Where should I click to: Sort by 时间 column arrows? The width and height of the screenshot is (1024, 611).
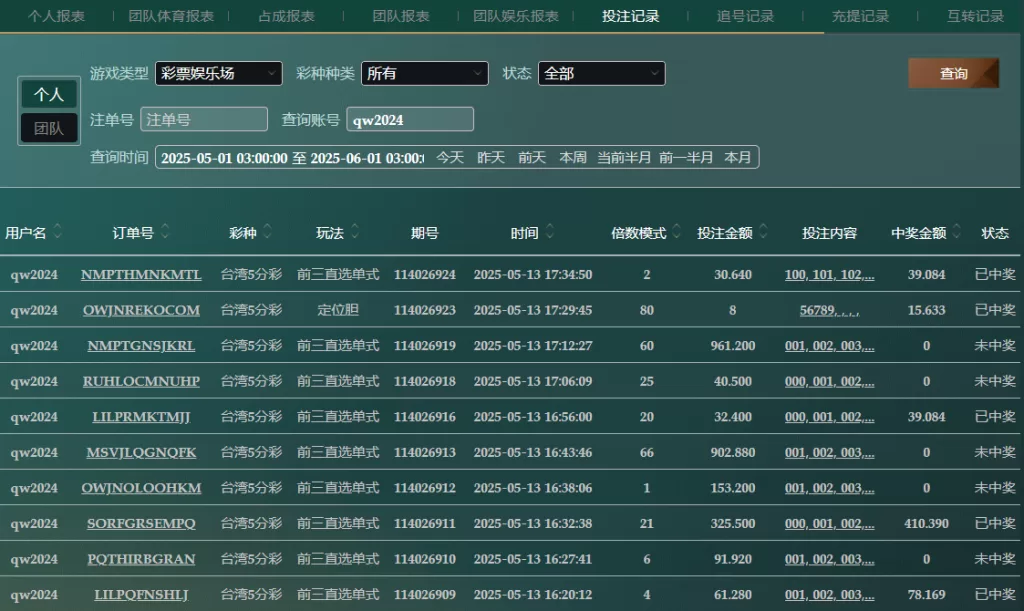point(550,231)
